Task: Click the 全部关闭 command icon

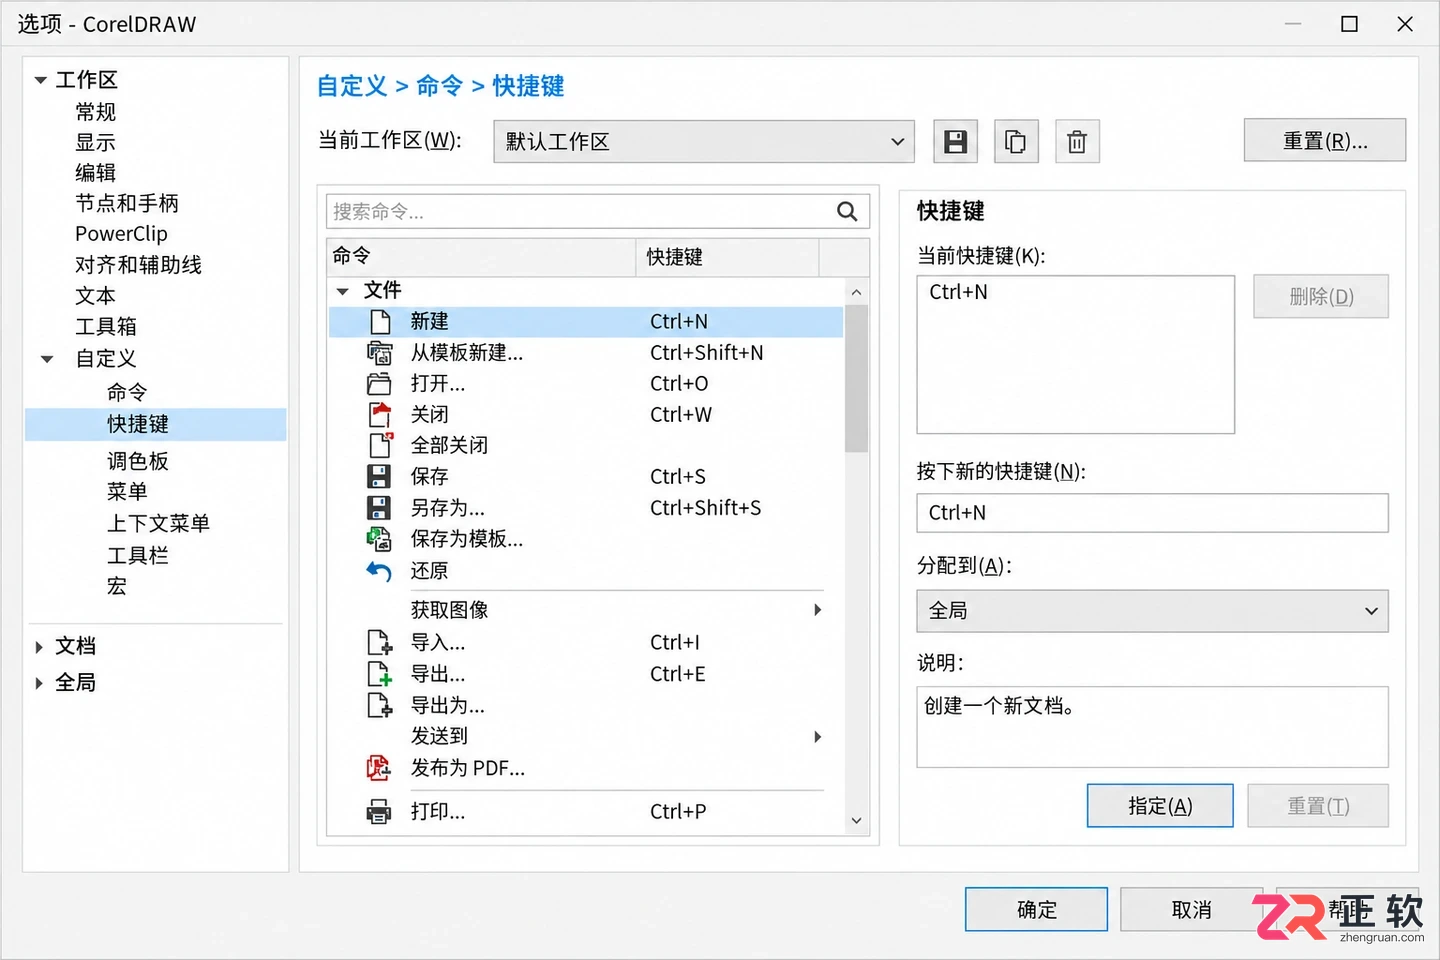Action: tap(380, 445)
